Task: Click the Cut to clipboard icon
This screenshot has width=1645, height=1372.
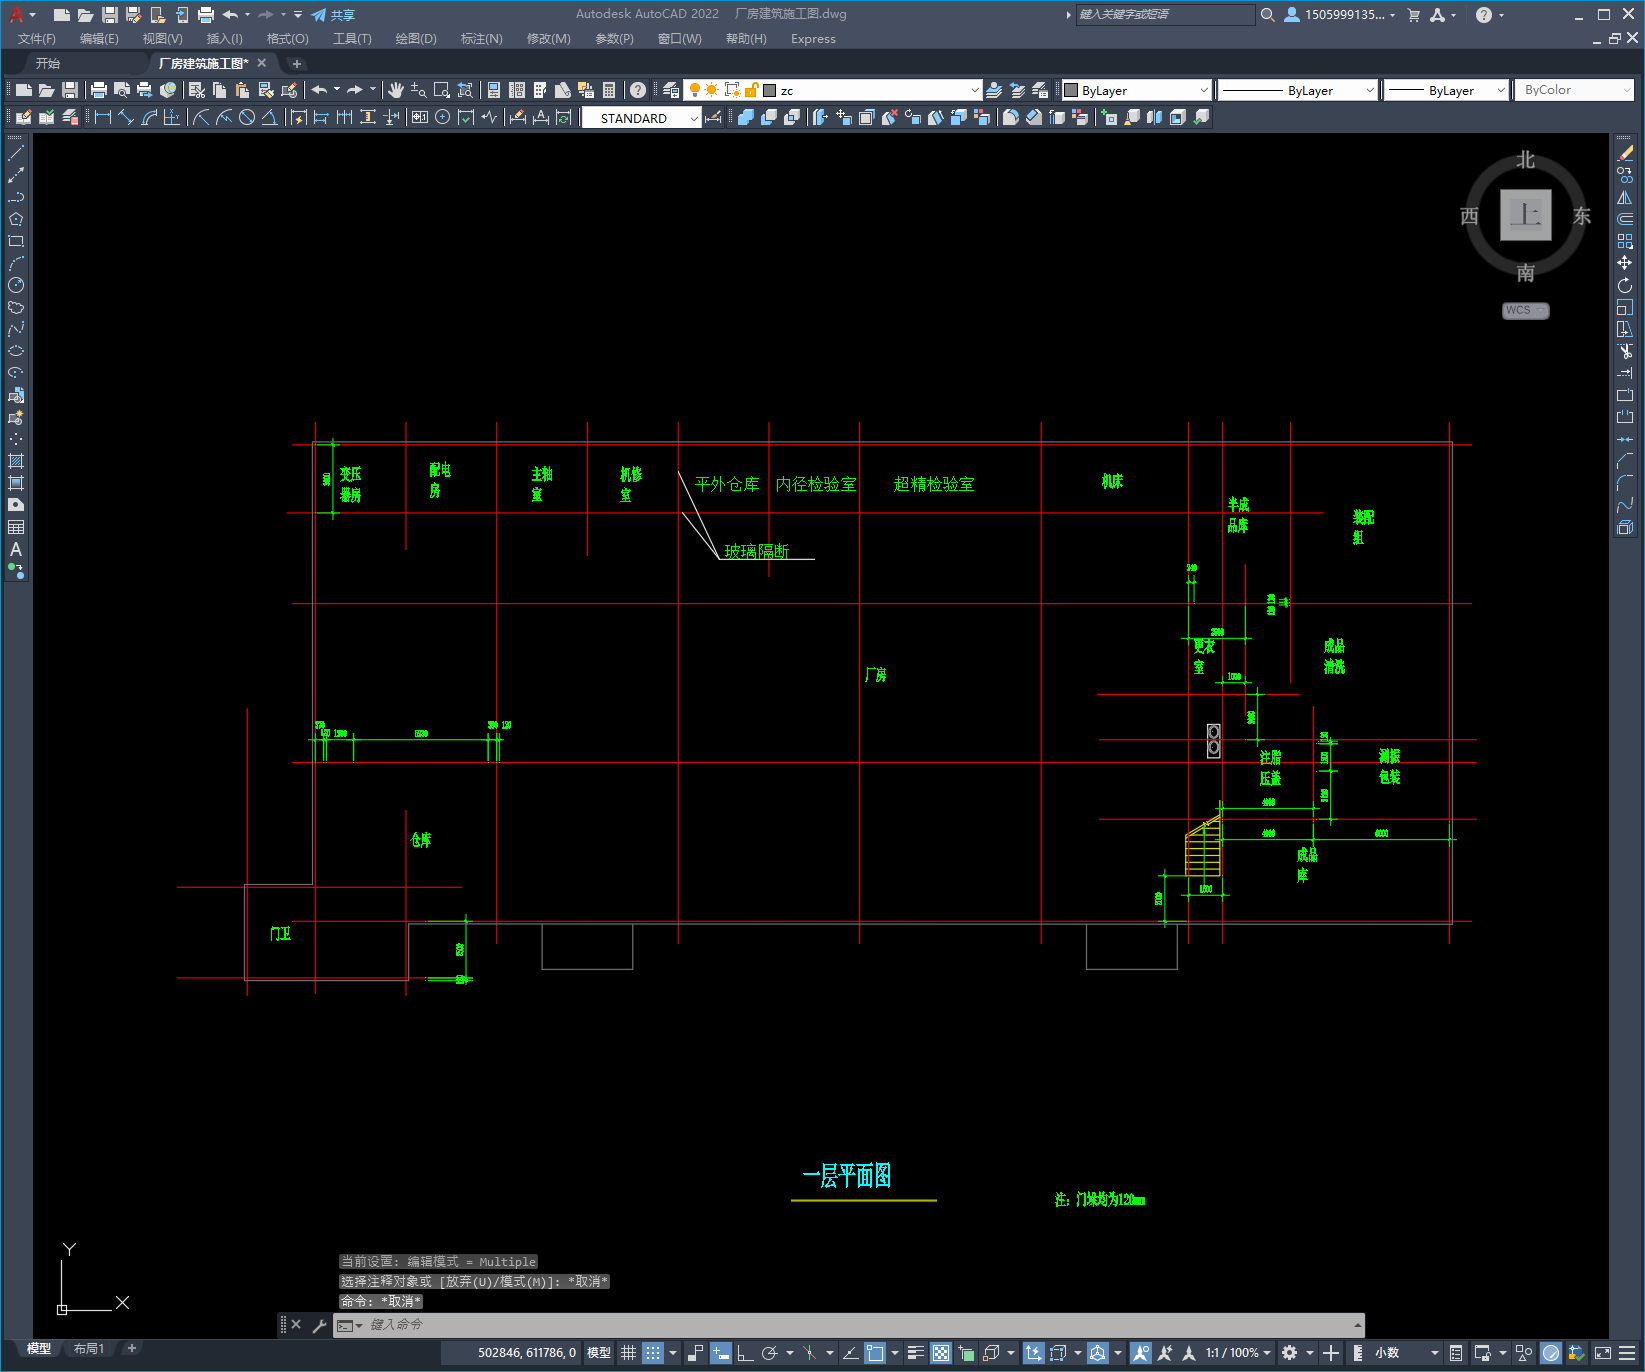Action: 197,90
